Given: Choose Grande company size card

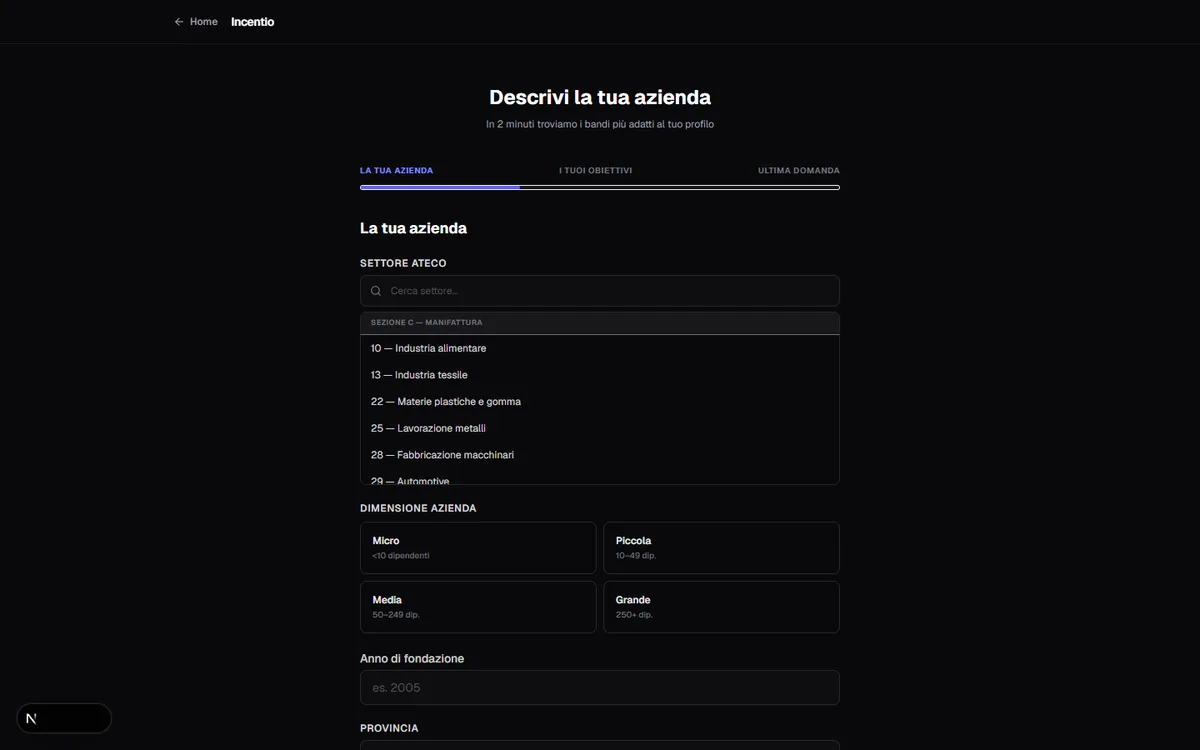Looking at the screenshot, I should pyautogui.click(x=721, y=607).
